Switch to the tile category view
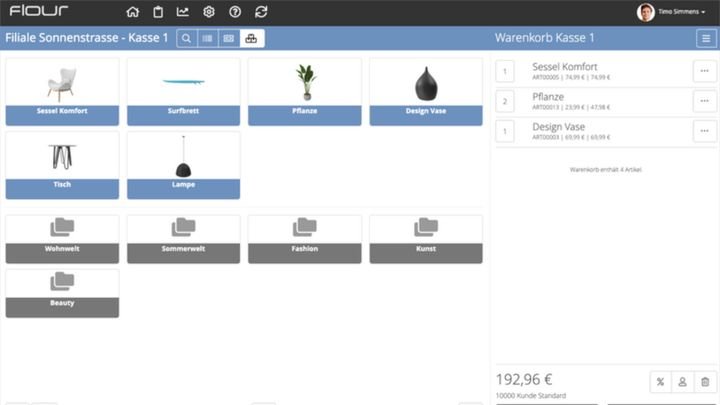720x405 pixels. coord(251,38)
